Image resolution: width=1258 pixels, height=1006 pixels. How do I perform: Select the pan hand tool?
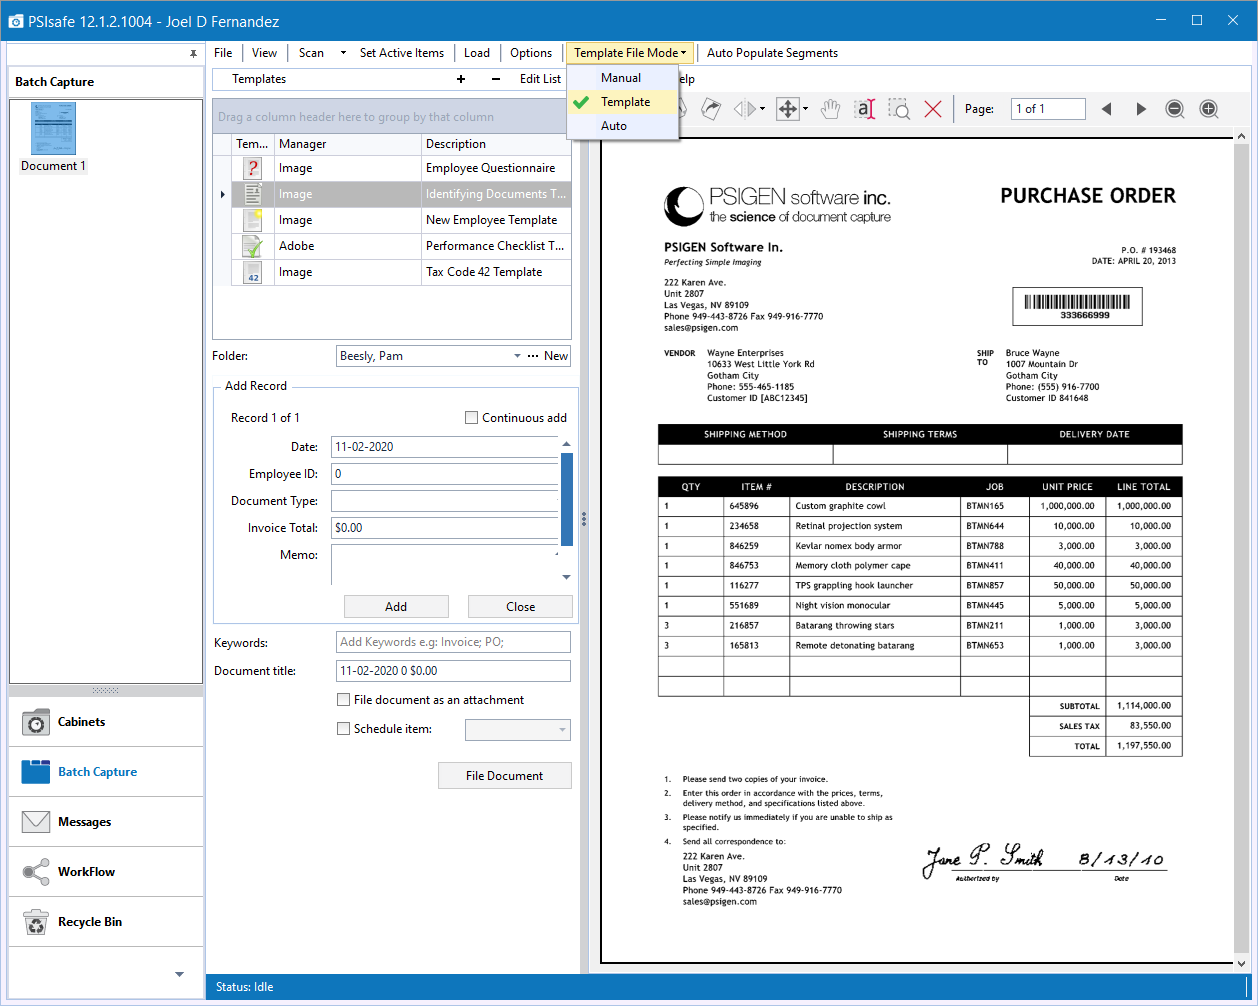click(830, 109)
